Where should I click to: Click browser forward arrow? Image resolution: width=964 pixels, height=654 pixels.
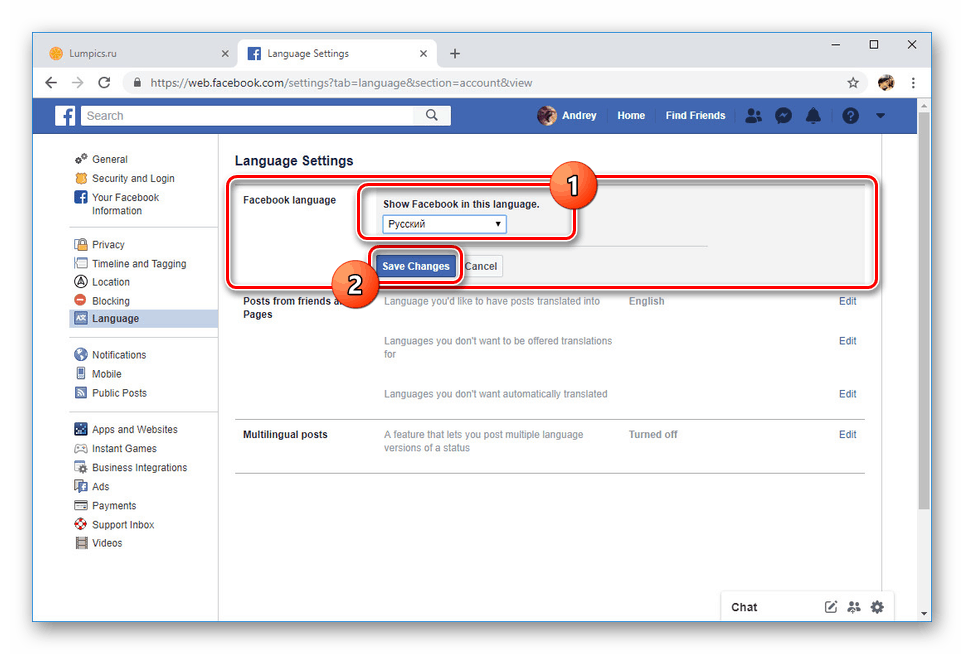point(77,82)
